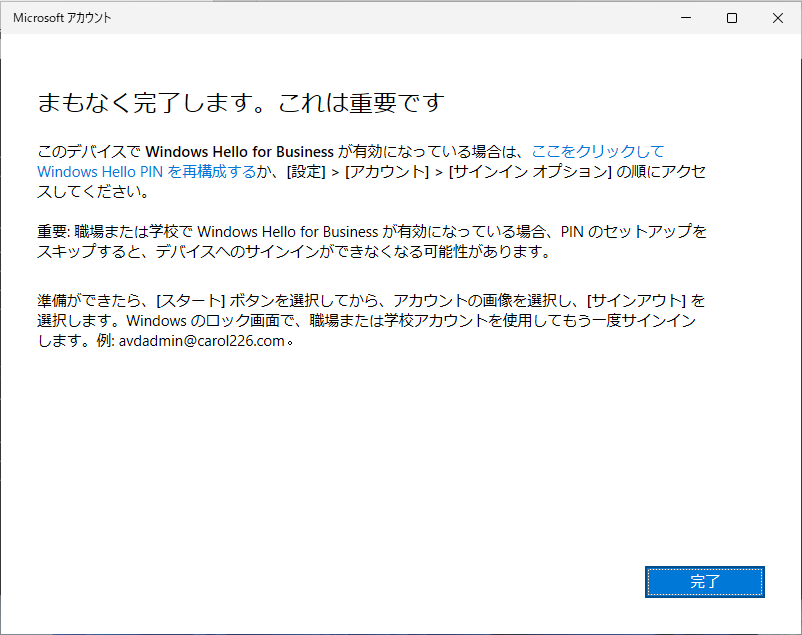Close the Microsoft アカウント window
Screen dimensions: 802x635
[x=778, y=18]
